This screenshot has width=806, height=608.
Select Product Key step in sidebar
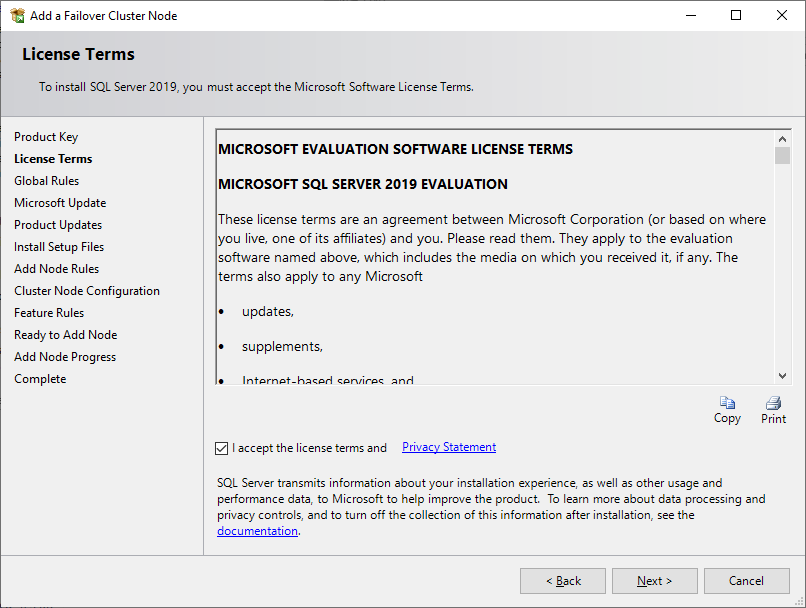tap(46, 137)
